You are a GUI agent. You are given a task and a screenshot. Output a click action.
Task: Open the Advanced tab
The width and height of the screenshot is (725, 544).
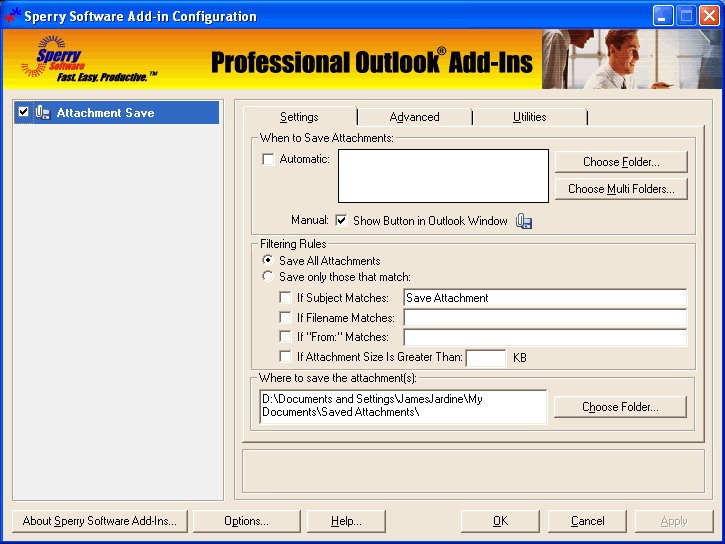[414, 117]
